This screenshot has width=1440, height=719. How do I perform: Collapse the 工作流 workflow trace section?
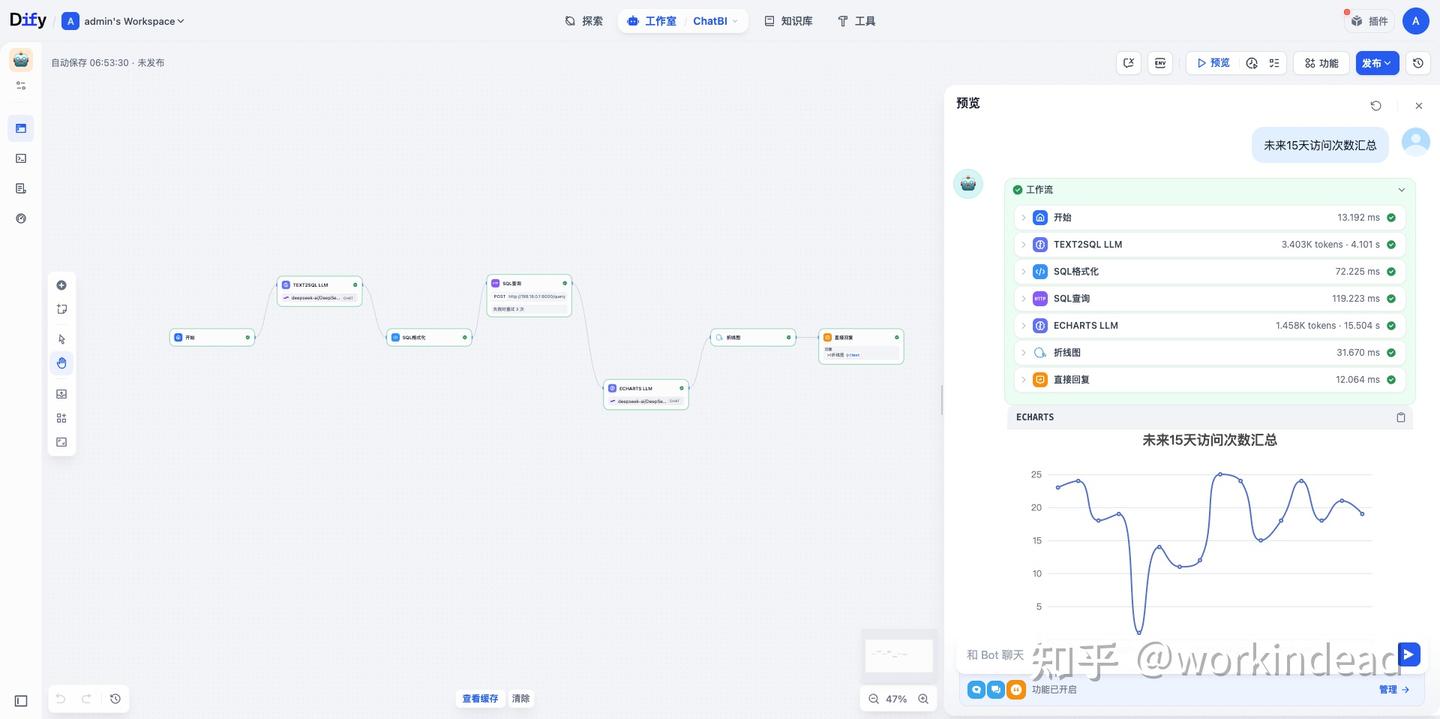click(x=1399, y=188)
